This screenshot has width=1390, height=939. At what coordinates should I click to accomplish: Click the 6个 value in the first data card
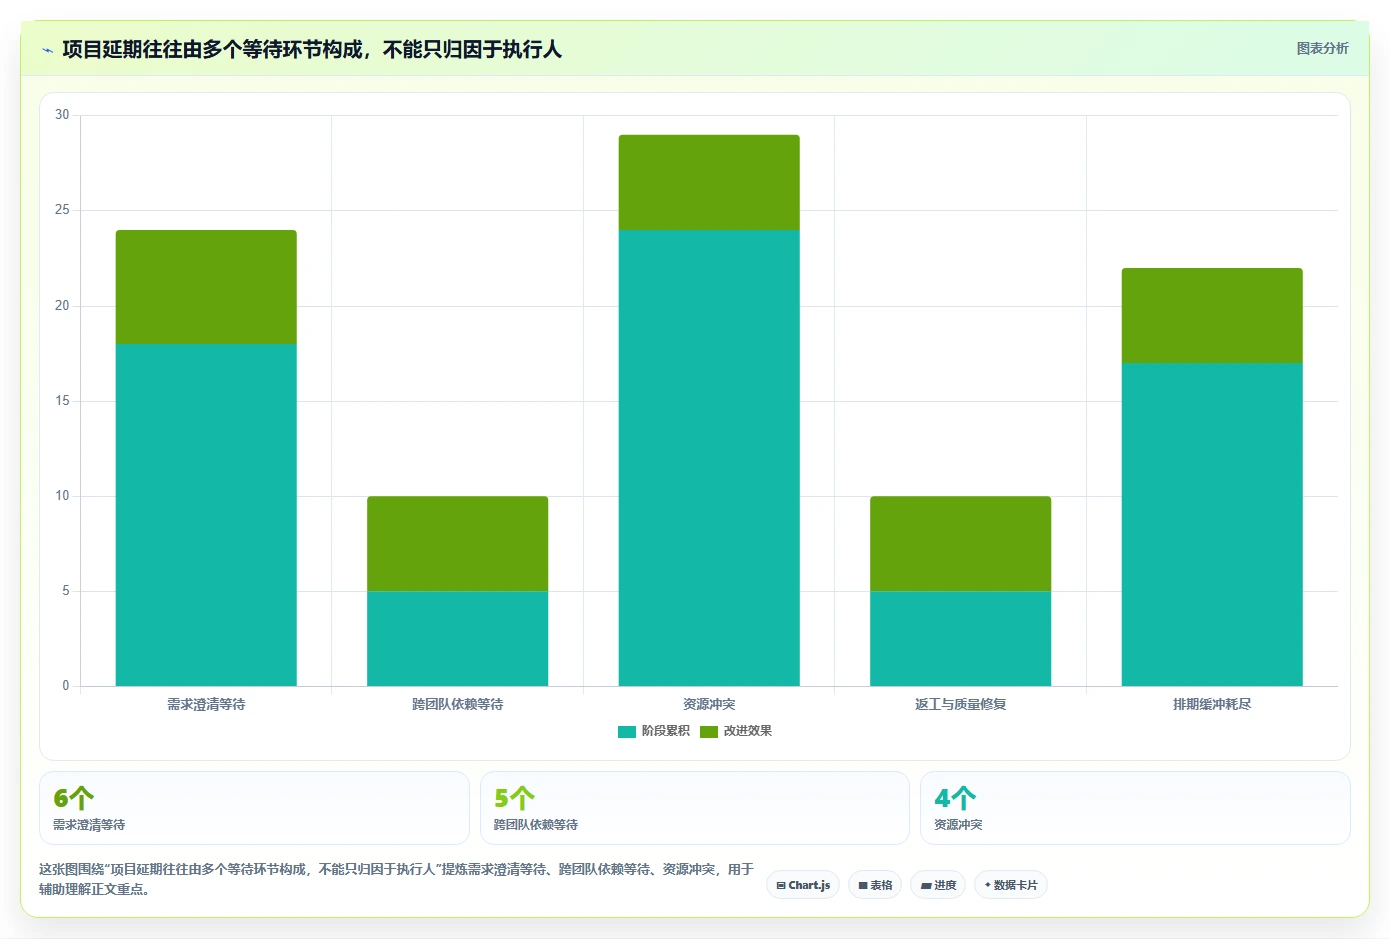tap(73, 798)
